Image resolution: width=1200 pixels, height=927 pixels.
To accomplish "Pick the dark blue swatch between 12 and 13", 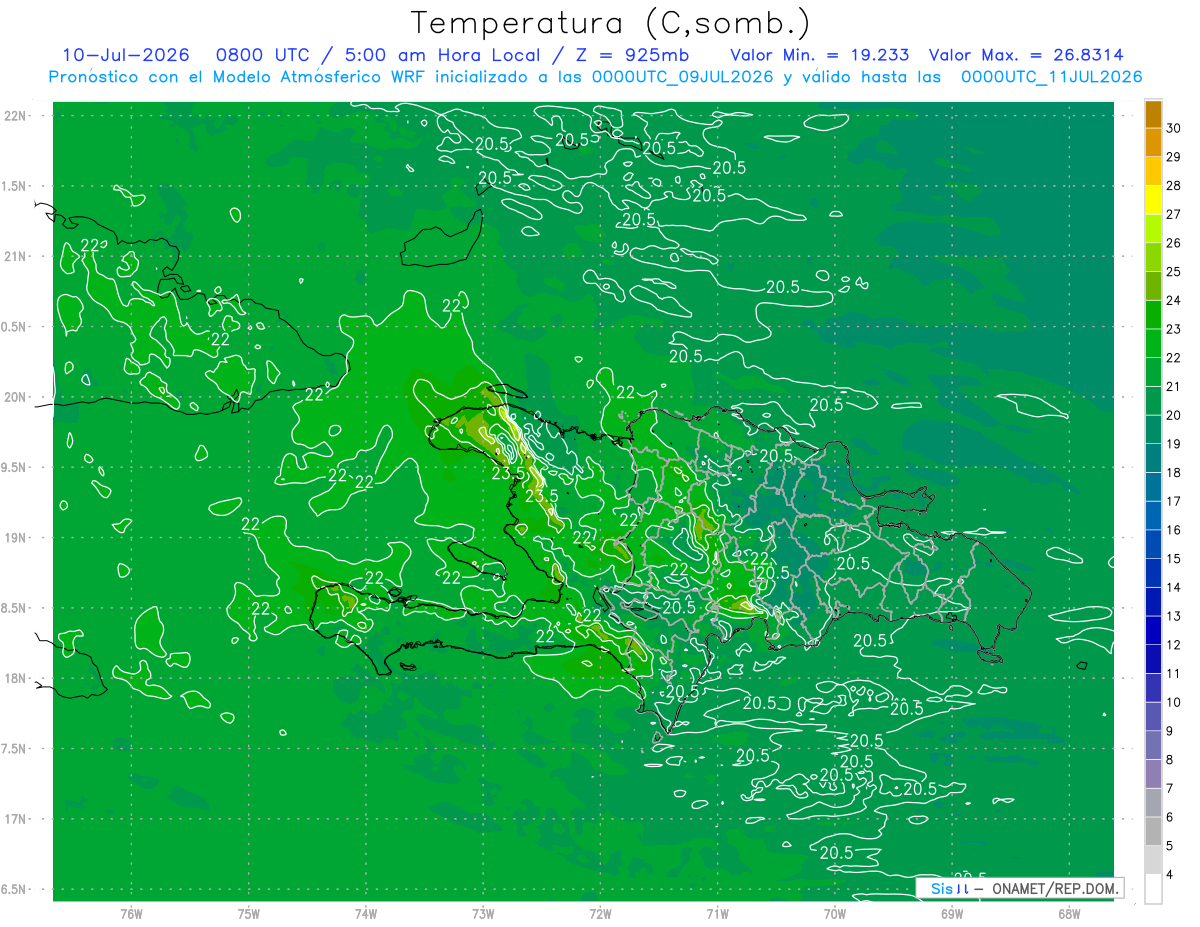I will (1153, 630).
